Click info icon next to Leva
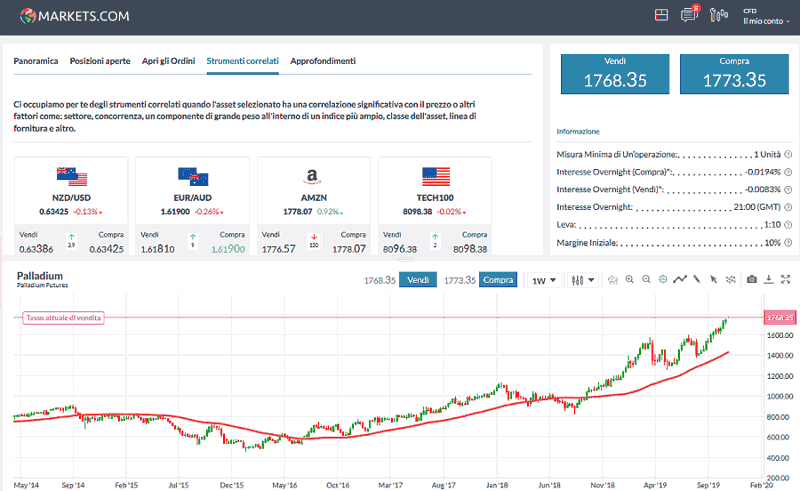800x491 pixels. (x=789, y=224)
